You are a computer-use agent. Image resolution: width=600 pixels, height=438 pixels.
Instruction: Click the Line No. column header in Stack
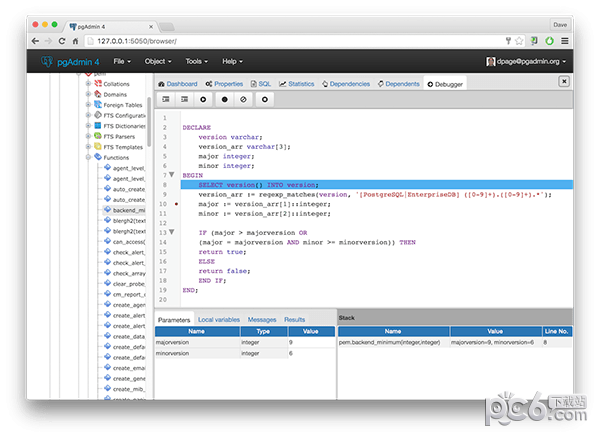coord(557,331)
